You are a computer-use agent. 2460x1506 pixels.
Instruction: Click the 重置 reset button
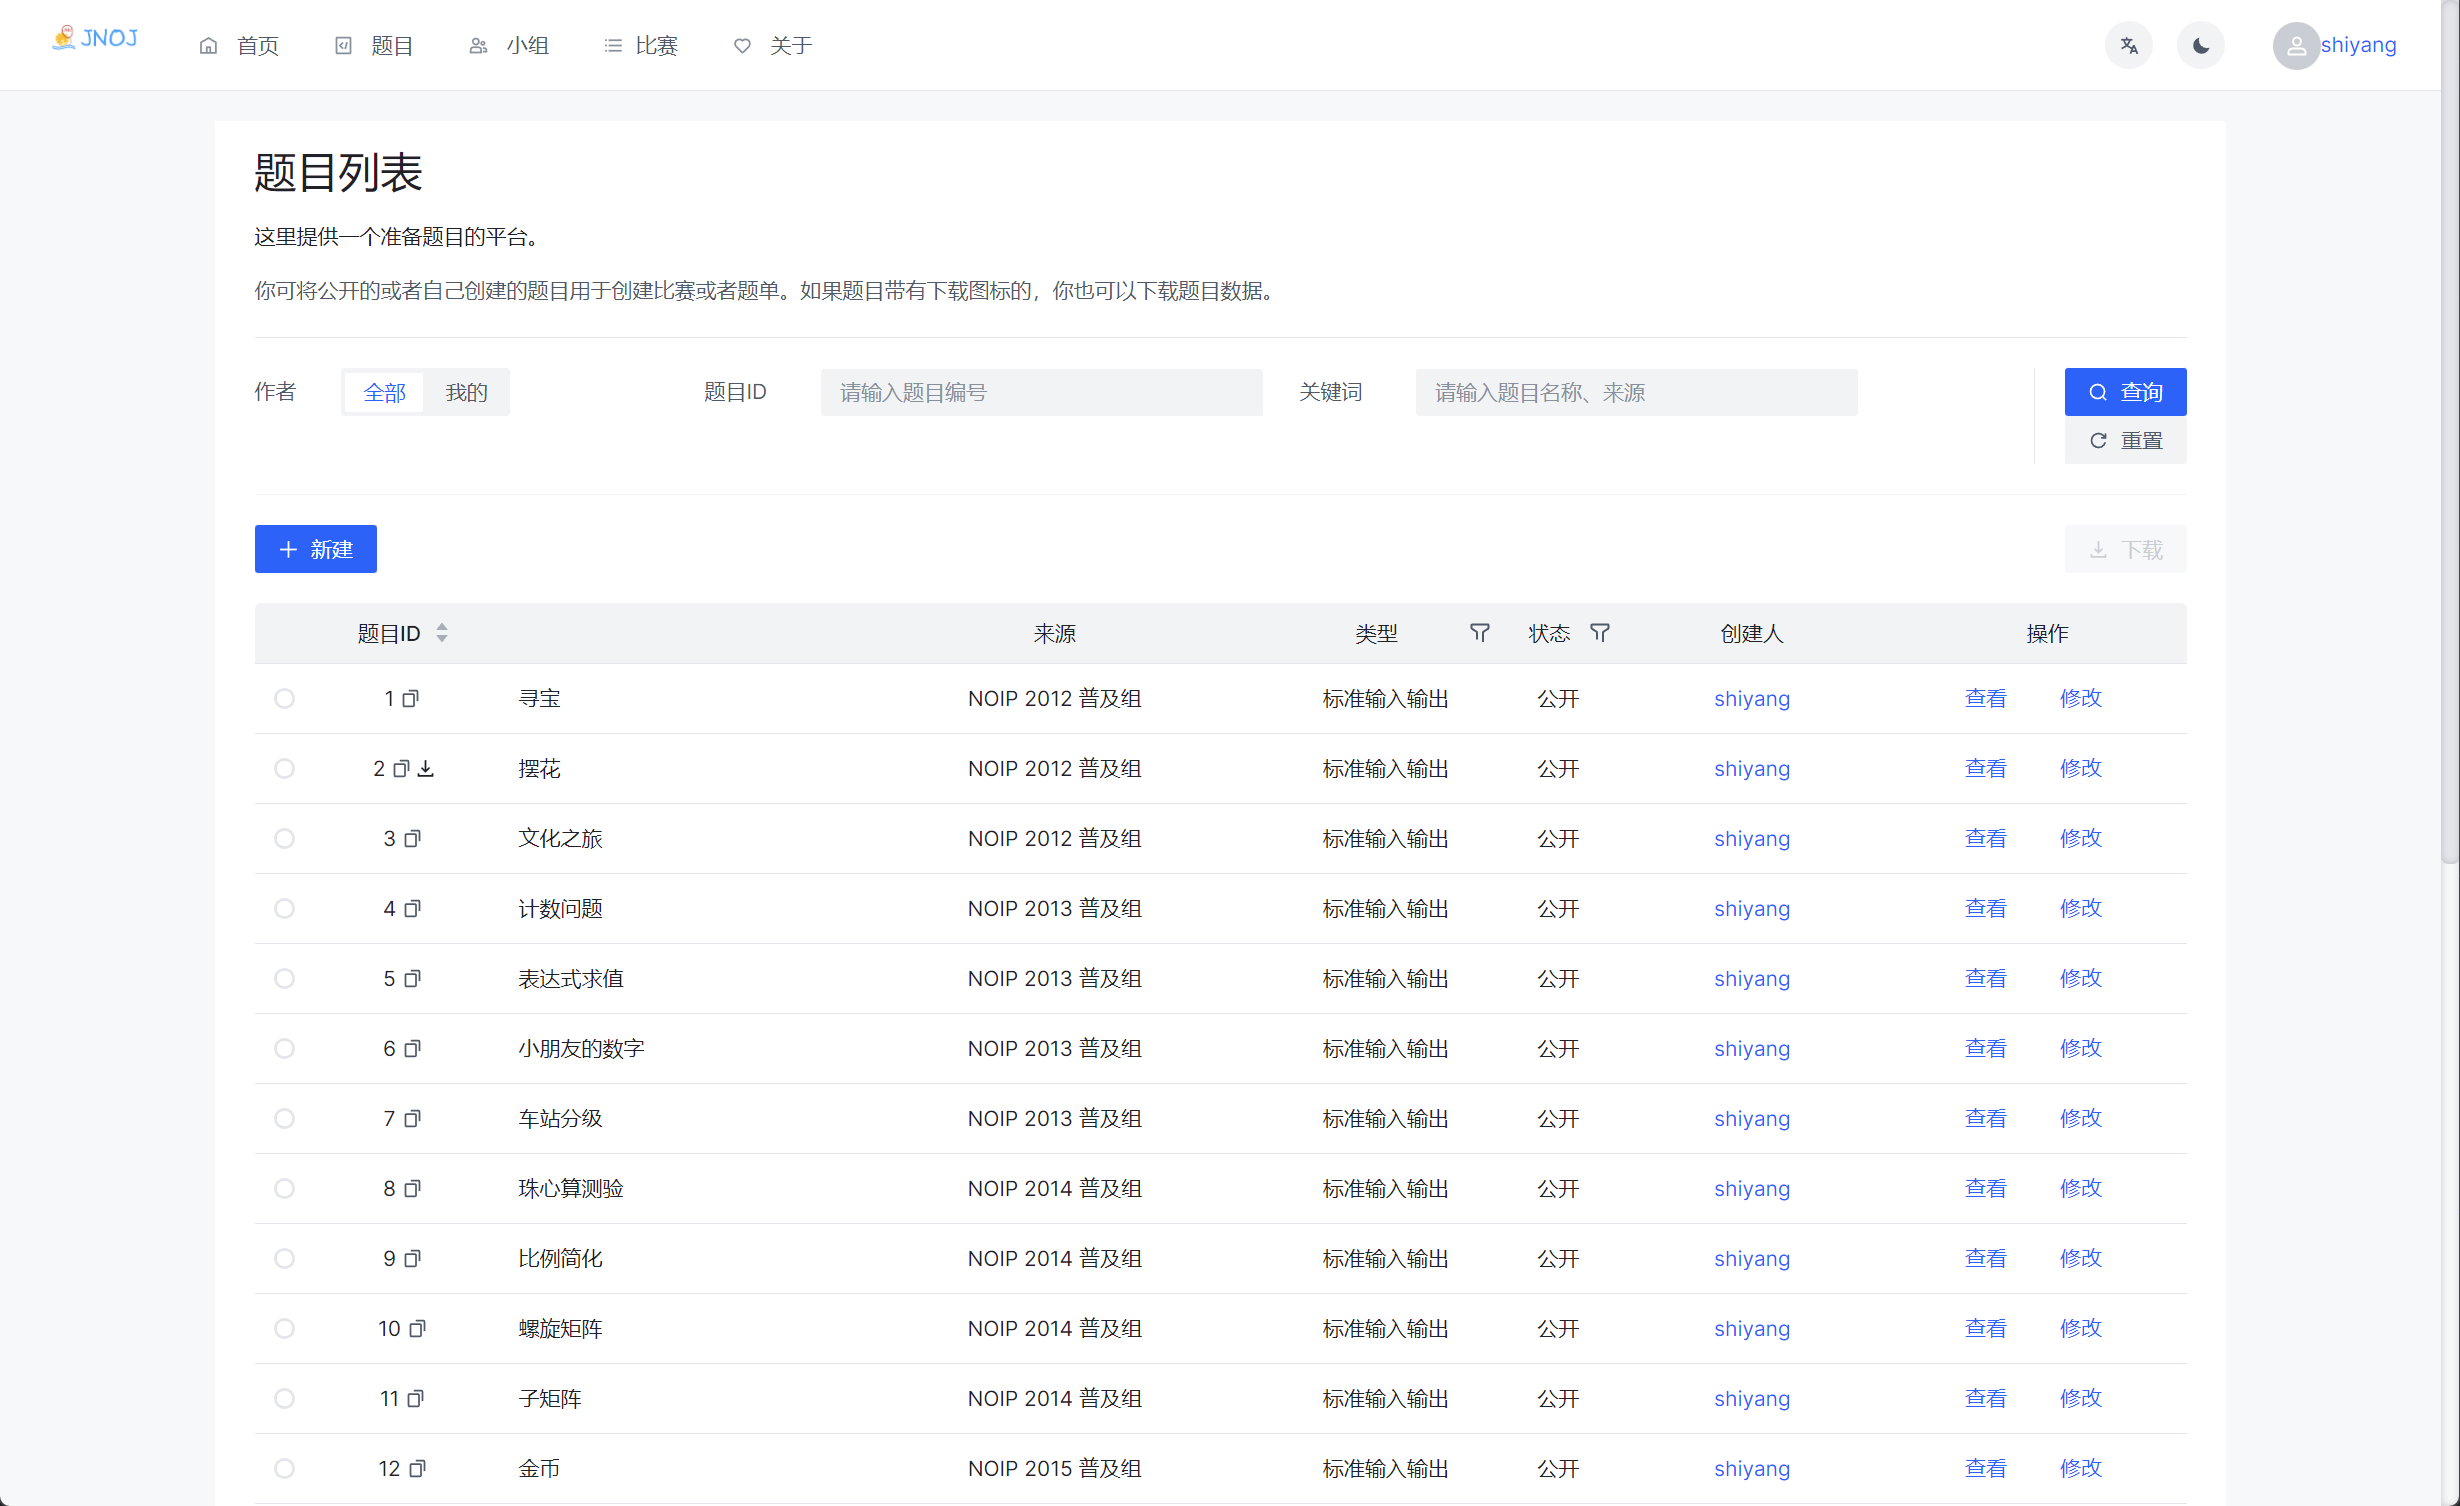[2125, 441]
